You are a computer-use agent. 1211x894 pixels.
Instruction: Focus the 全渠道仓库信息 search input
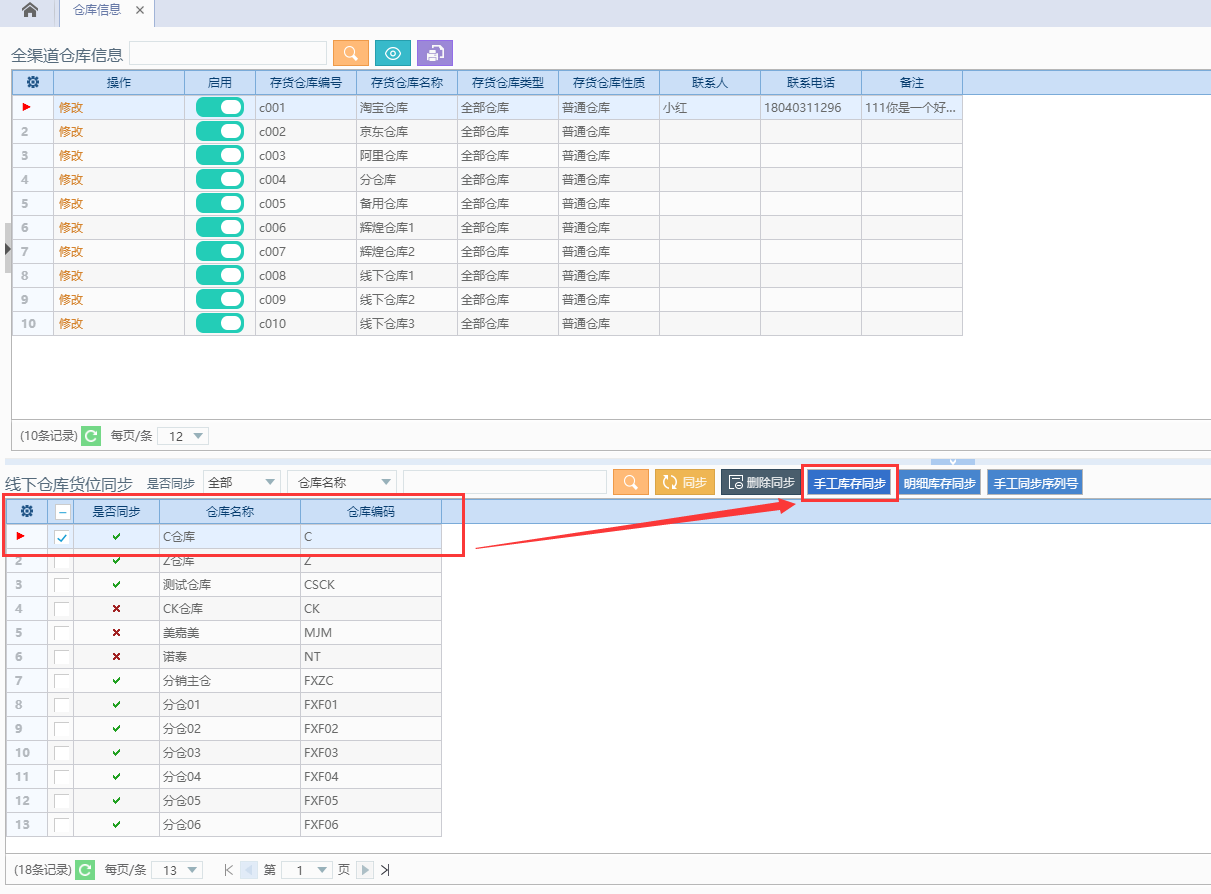click(x=228, y=53)
